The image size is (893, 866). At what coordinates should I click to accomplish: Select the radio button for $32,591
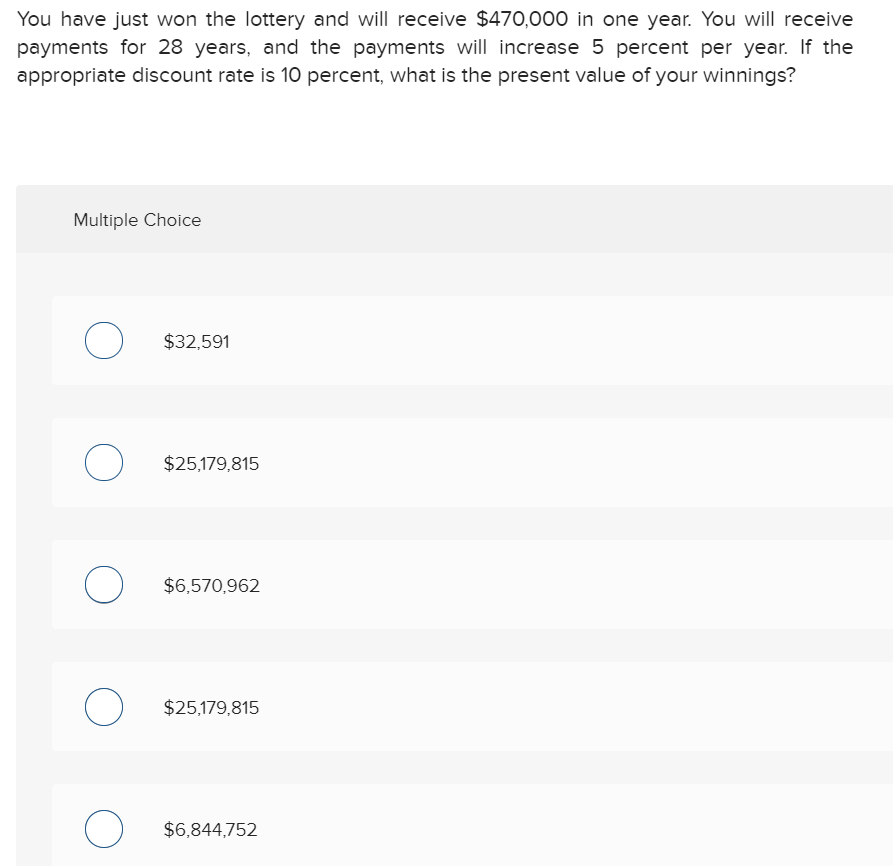coord(104,340)
